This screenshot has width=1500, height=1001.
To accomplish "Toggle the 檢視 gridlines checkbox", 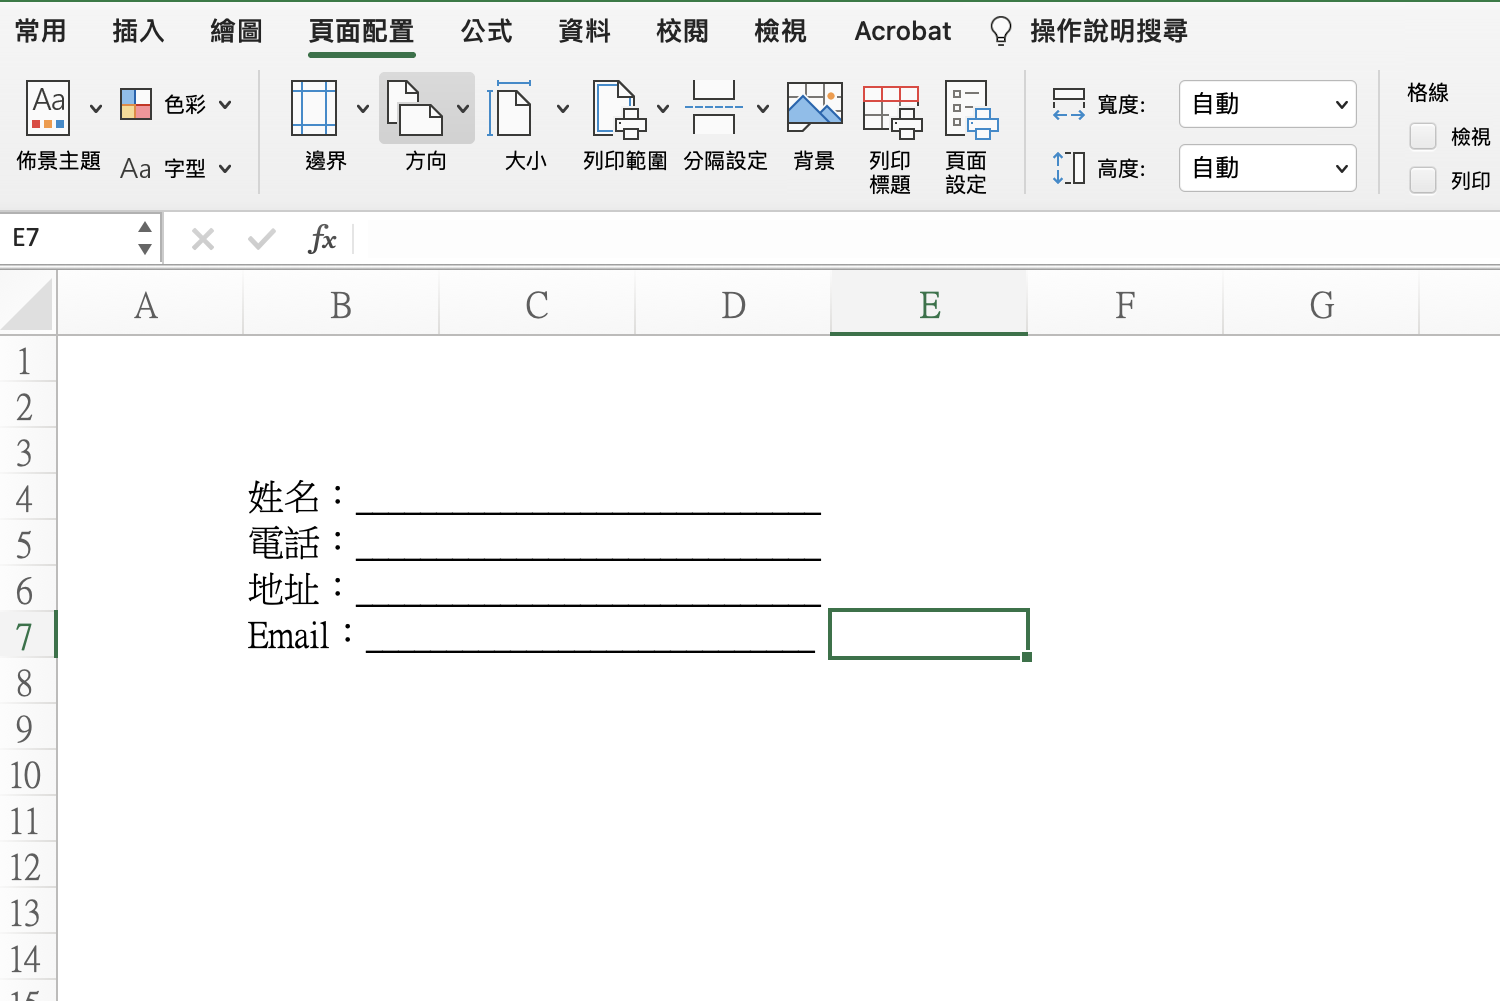I will [1422, 136].
